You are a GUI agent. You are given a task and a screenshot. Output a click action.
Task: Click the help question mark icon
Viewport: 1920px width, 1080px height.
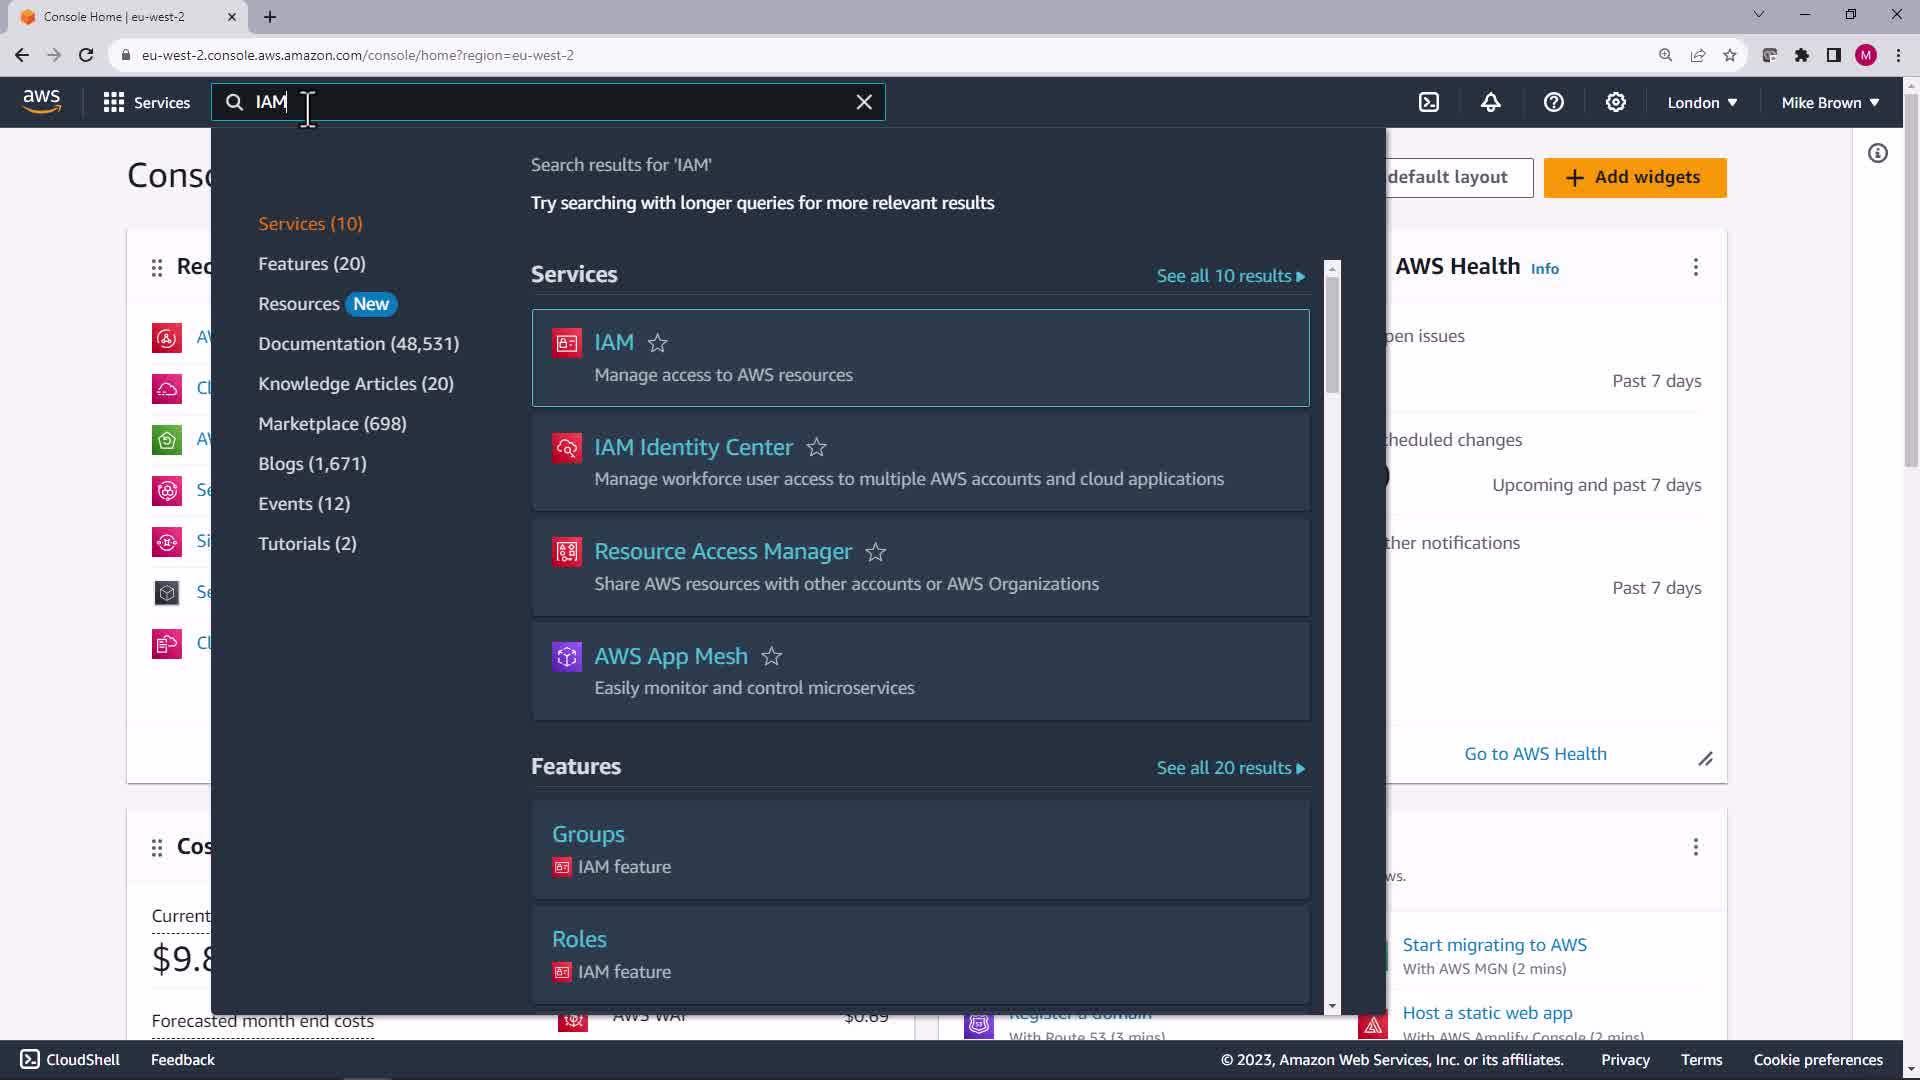[1553, 102]
